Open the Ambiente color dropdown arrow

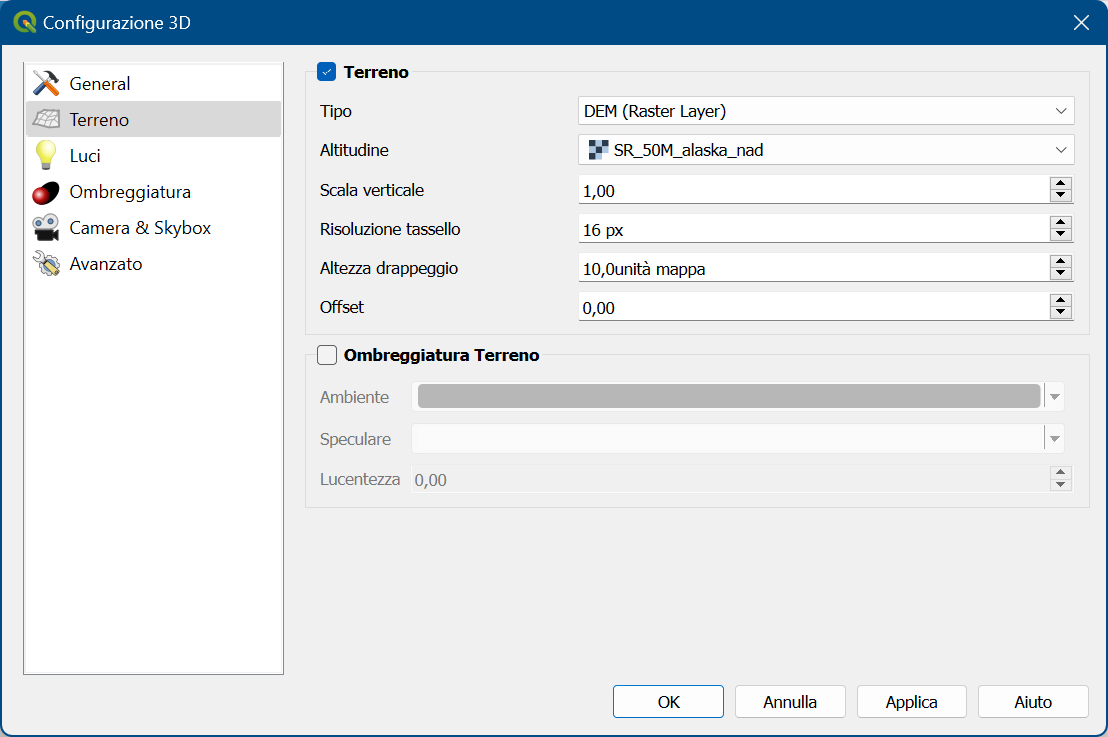(1054, 397)
